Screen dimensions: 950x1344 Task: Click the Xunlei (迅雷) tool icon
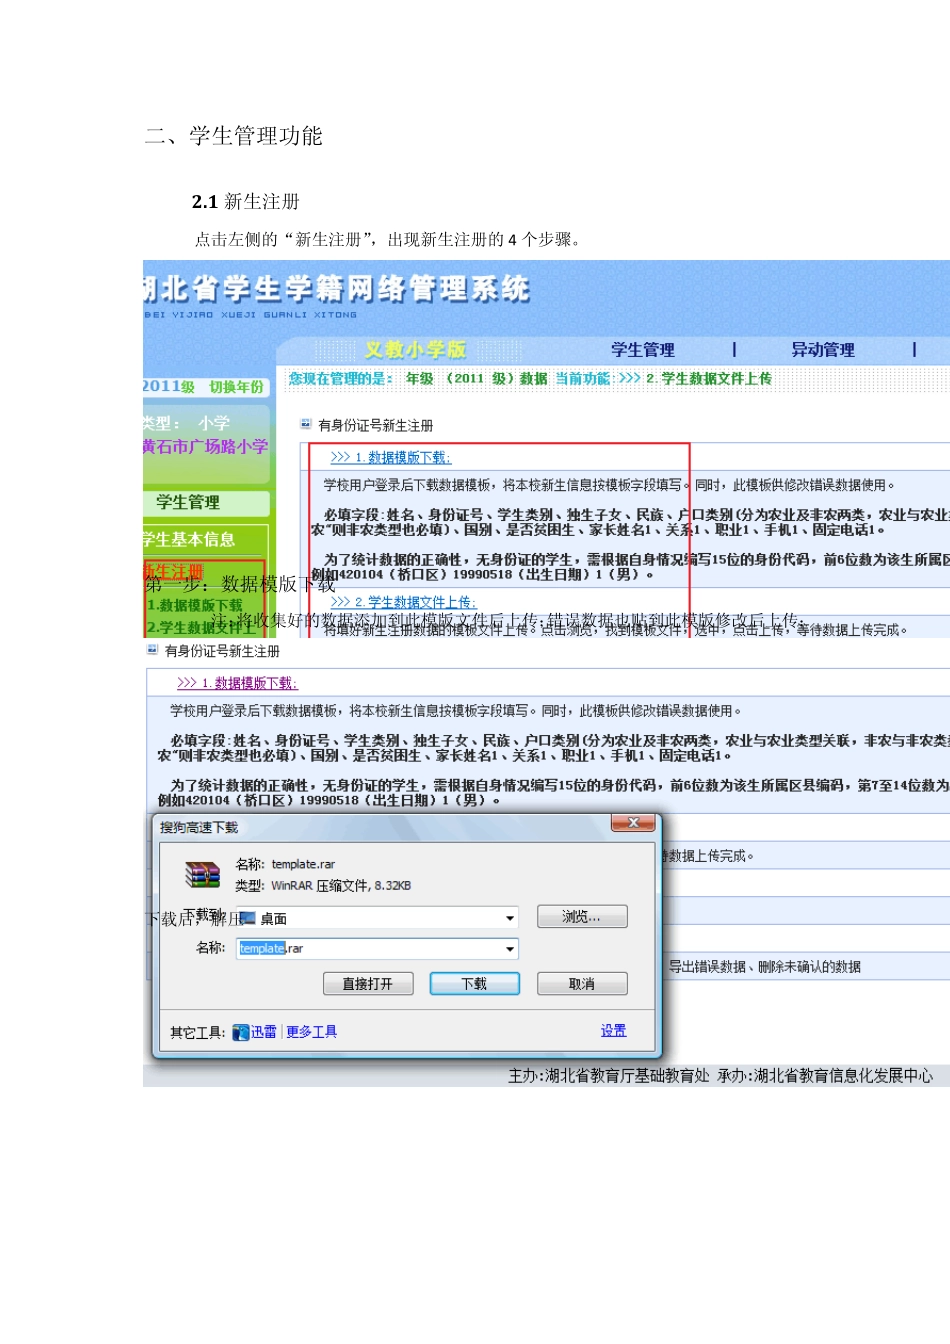click(240, 1033)
